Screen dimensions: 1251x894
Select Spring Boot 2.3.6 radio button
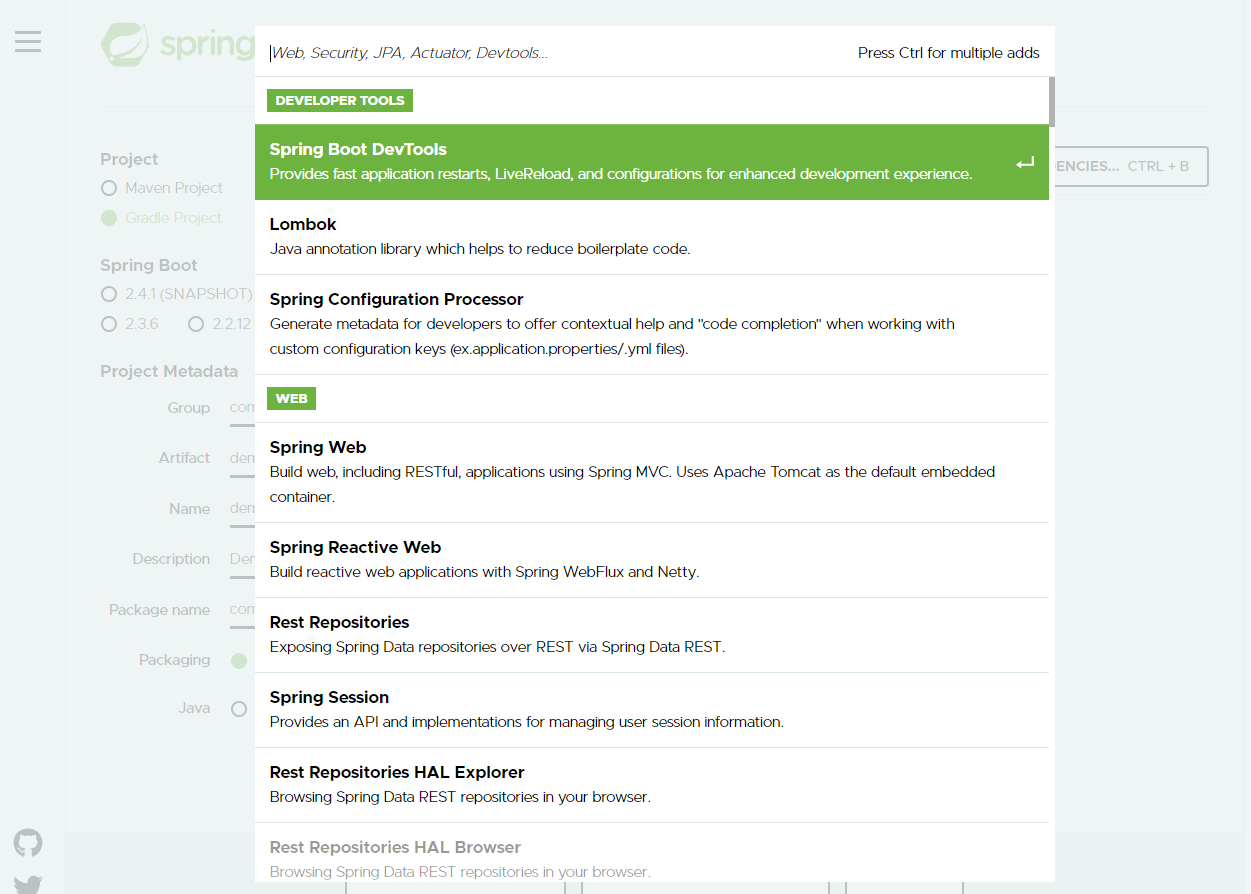[109, 324]
